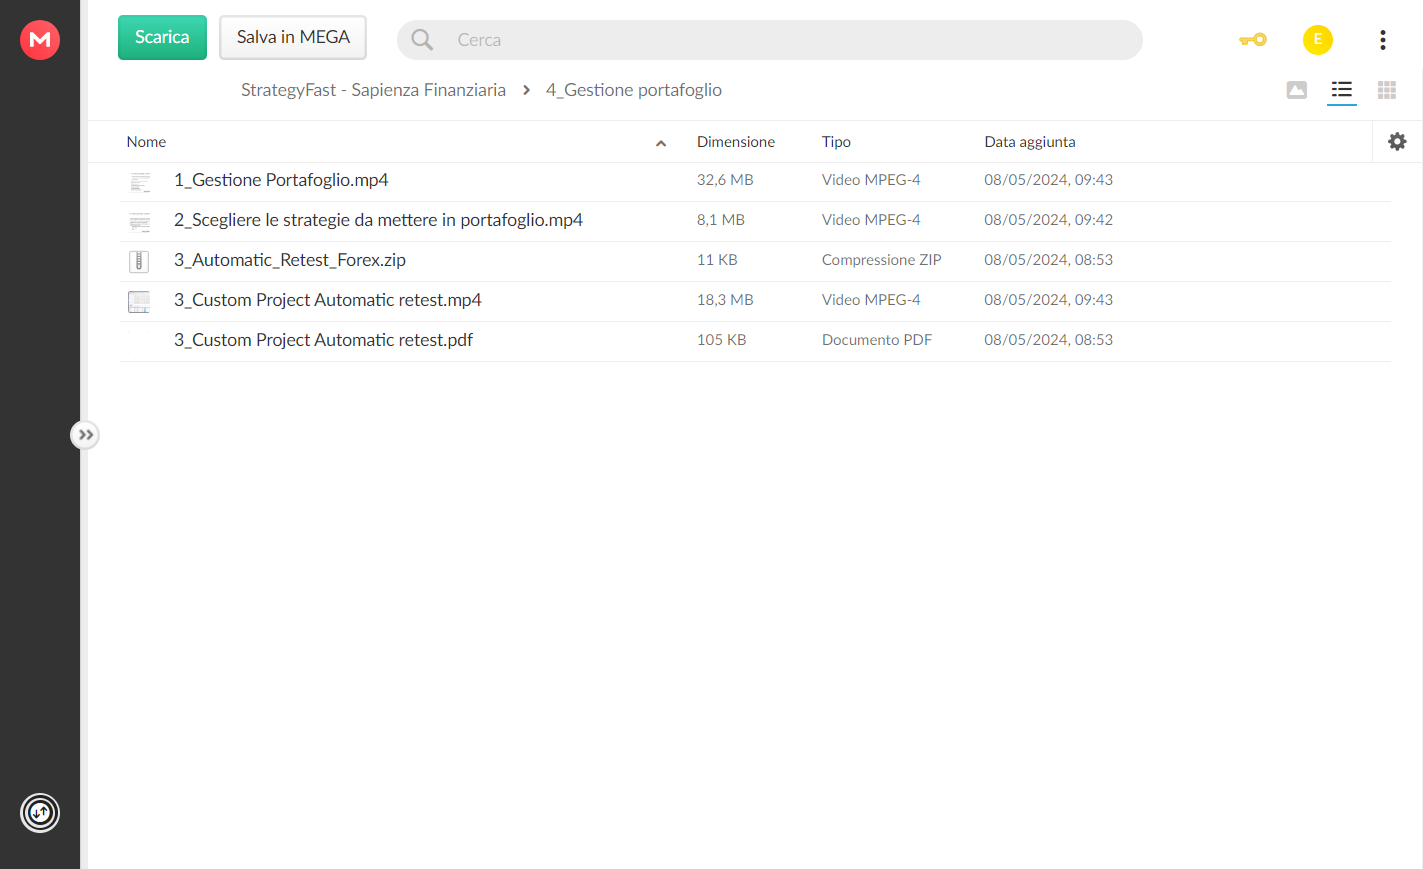Expand the collapsed left sidebar panel
Image resolution: width=1423 pixels, height=869 pixels.
point(85,435)
